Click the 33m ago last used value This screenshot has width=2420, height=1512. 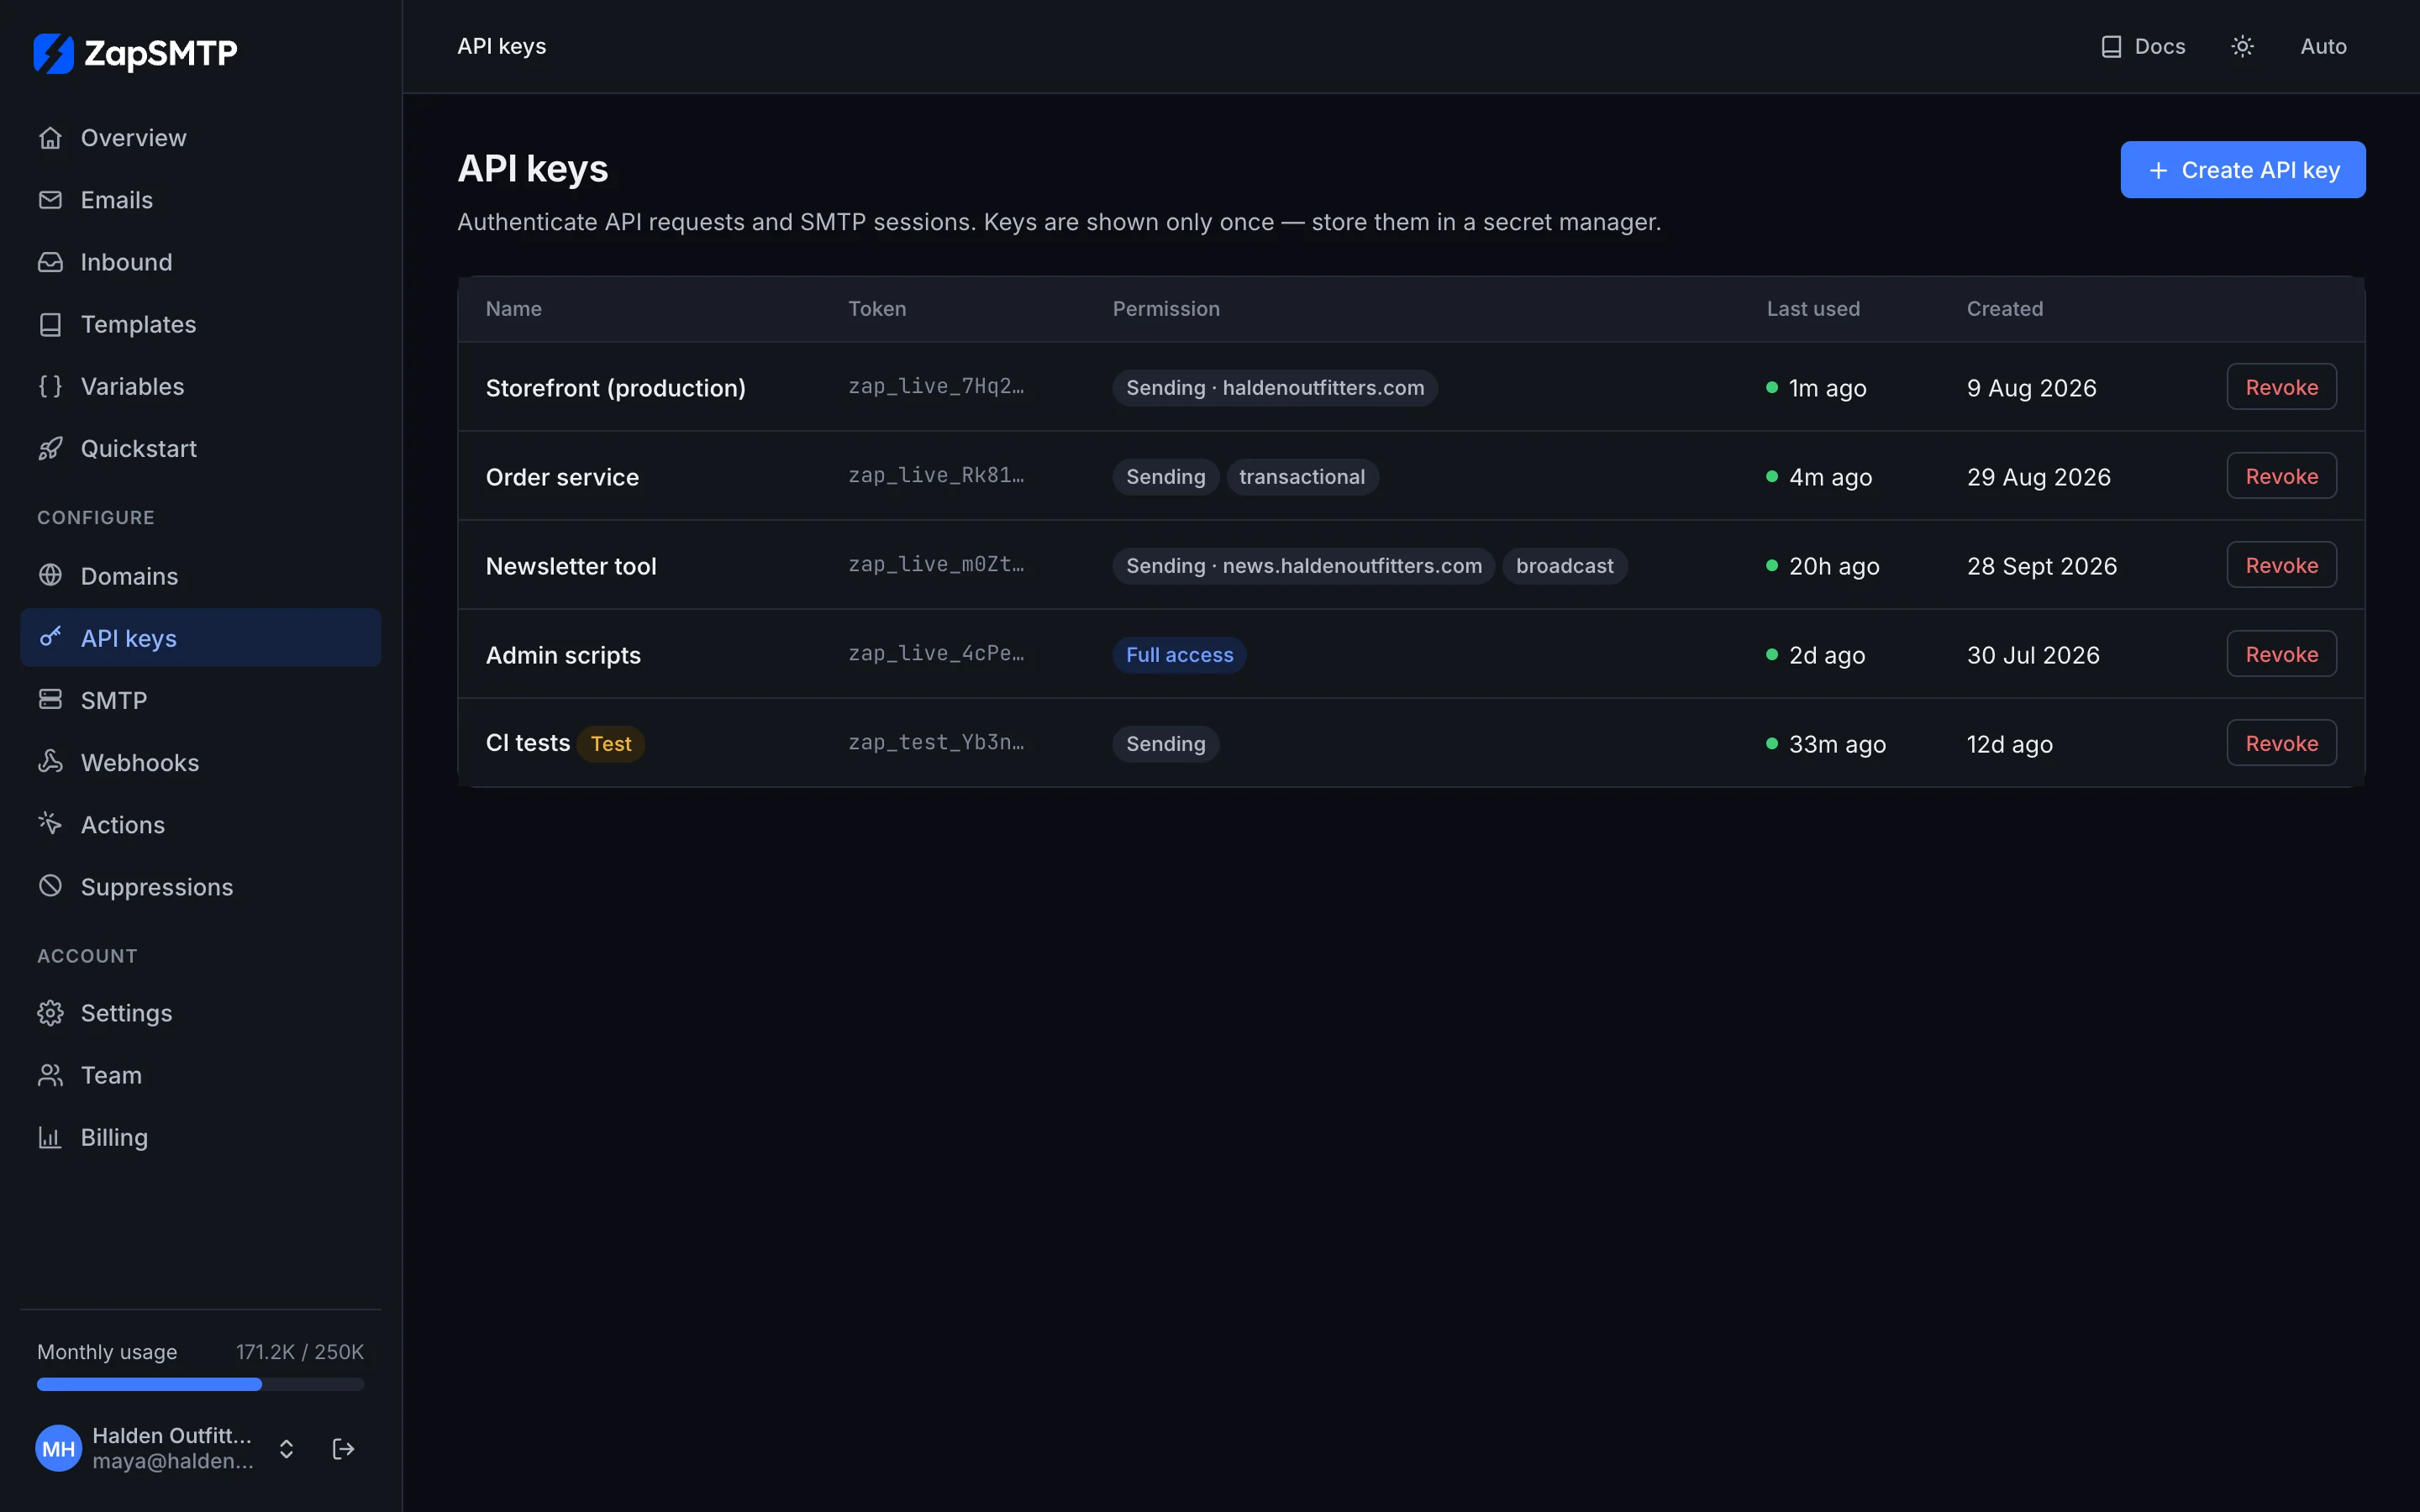tap(1837, 744)
